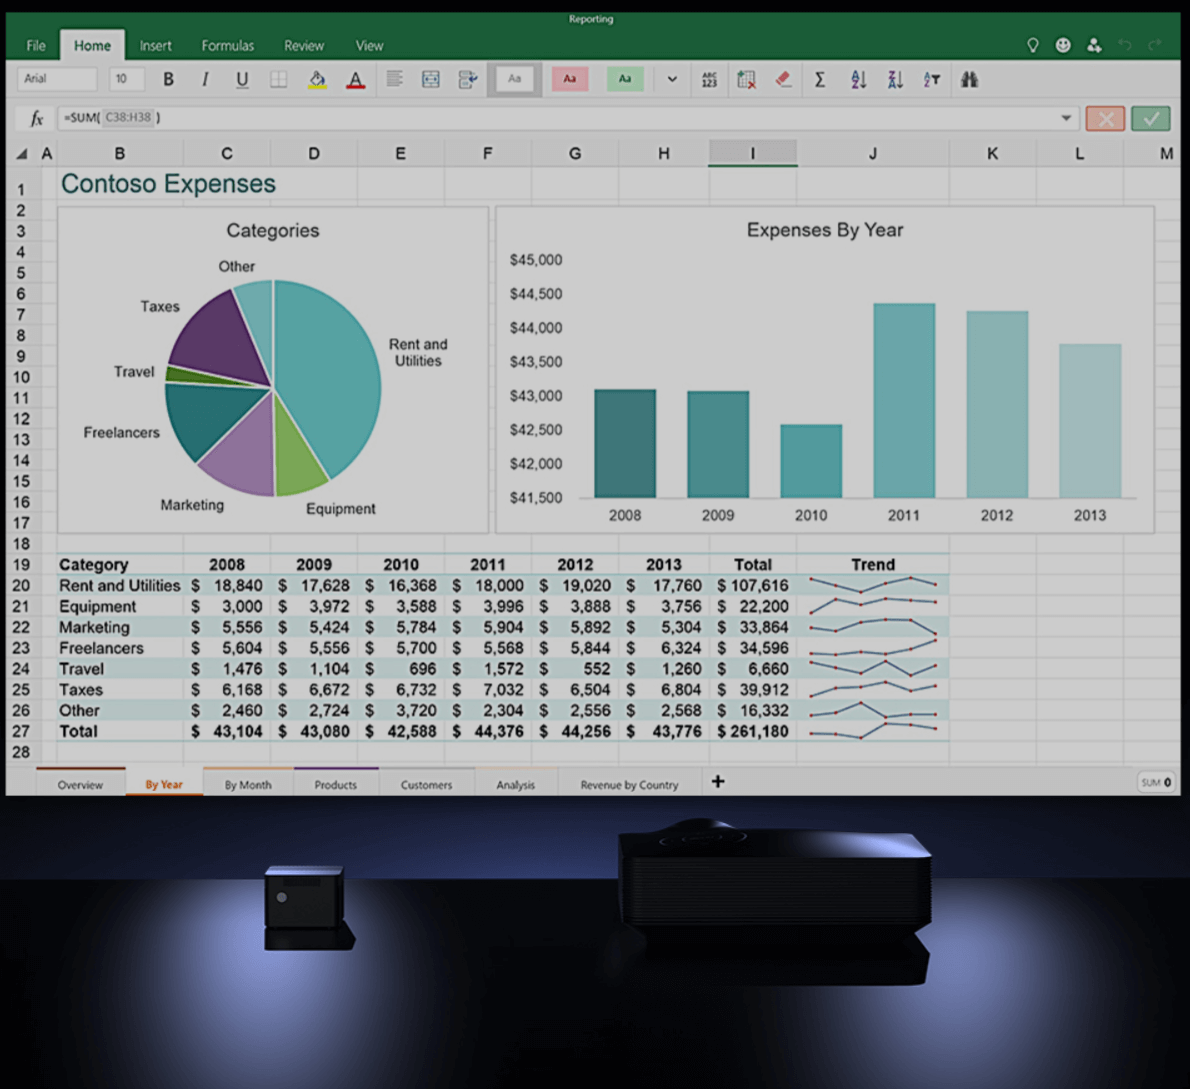Open the Products sheet tab

(x=335, y=785)
